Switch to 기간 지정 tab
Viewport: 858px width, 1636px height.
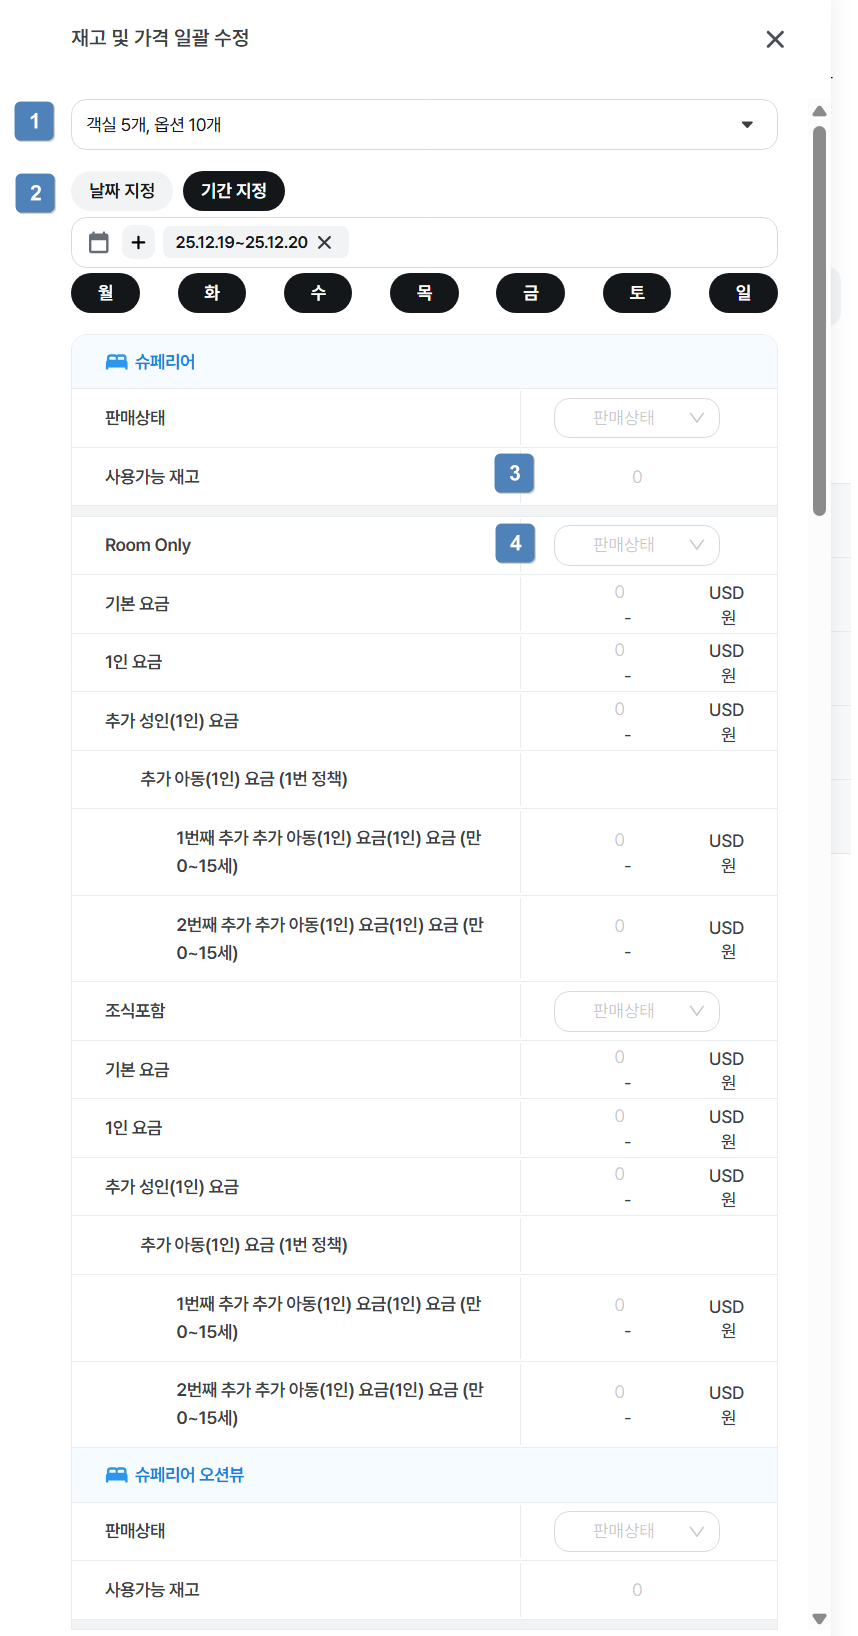coord(234,191)
